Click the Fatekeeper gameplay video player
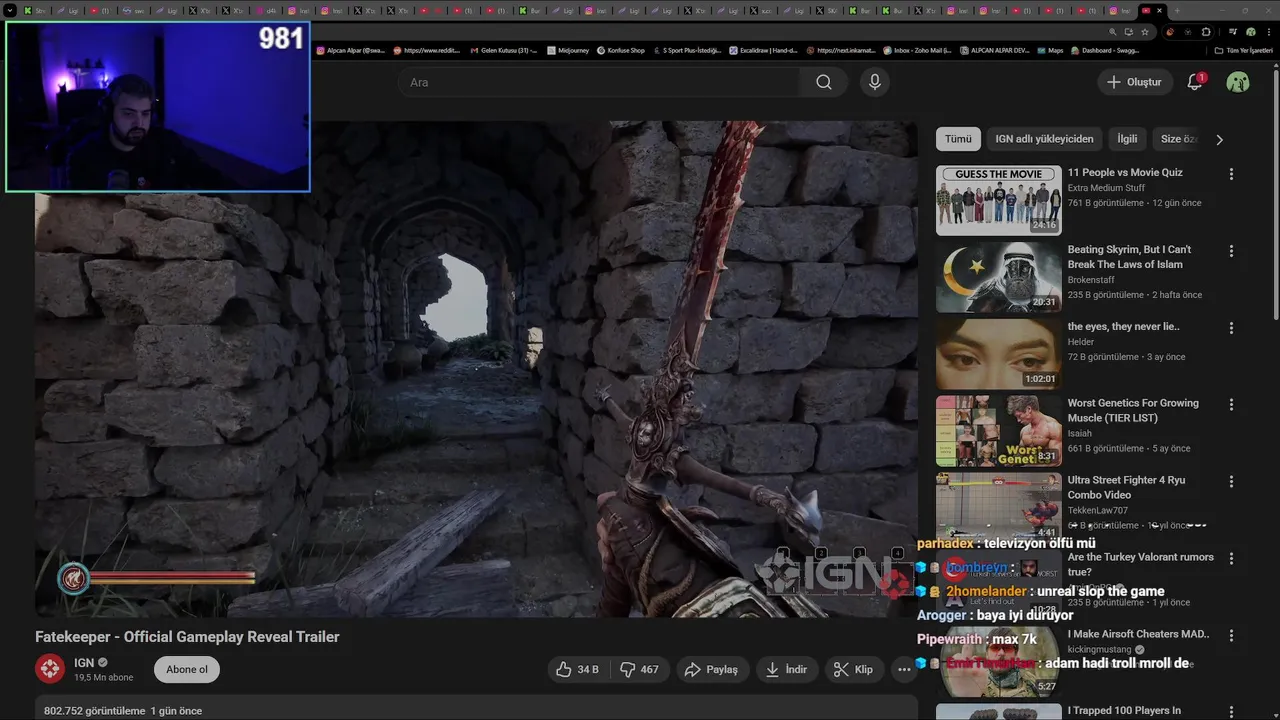 476,369
